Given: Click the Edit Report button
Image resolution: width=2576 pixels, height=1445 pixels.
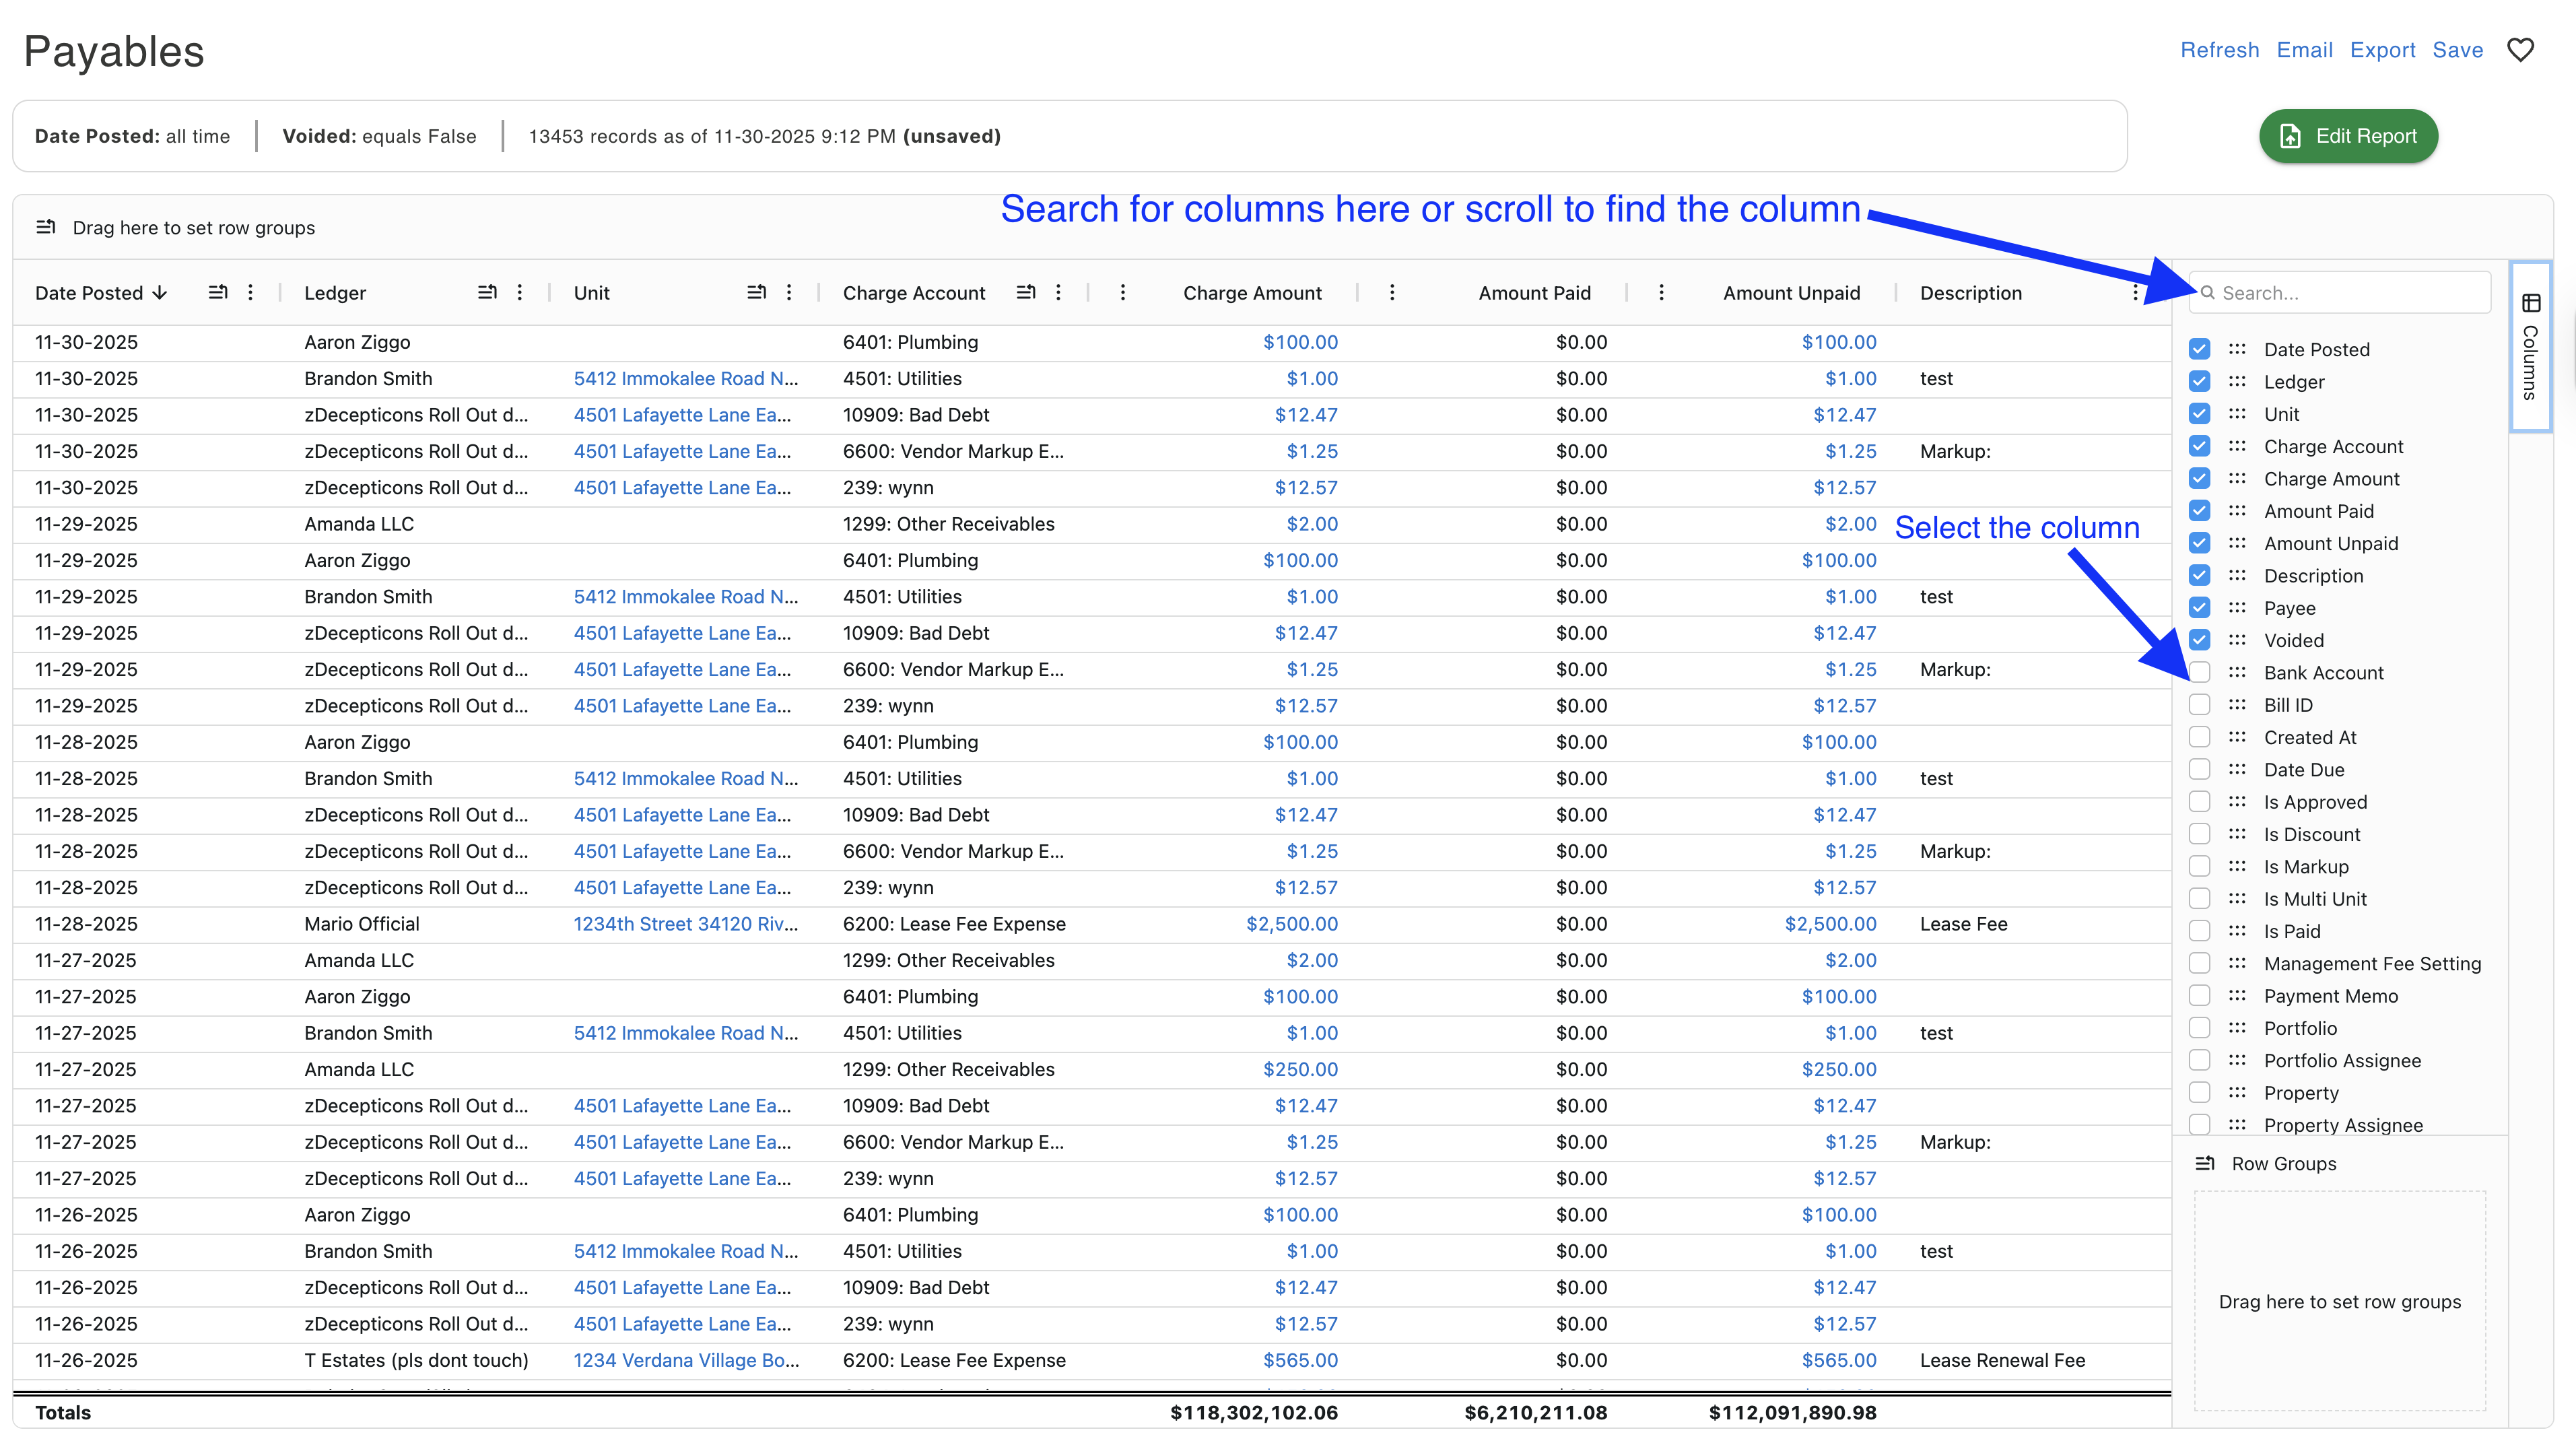Looking at the screenshot, I should (2348, 136).
